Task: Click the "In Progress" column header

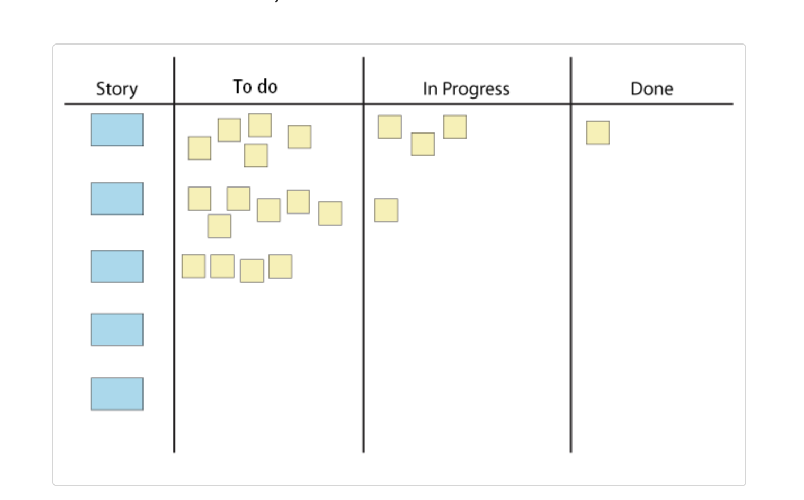Action: pos(466,89)
